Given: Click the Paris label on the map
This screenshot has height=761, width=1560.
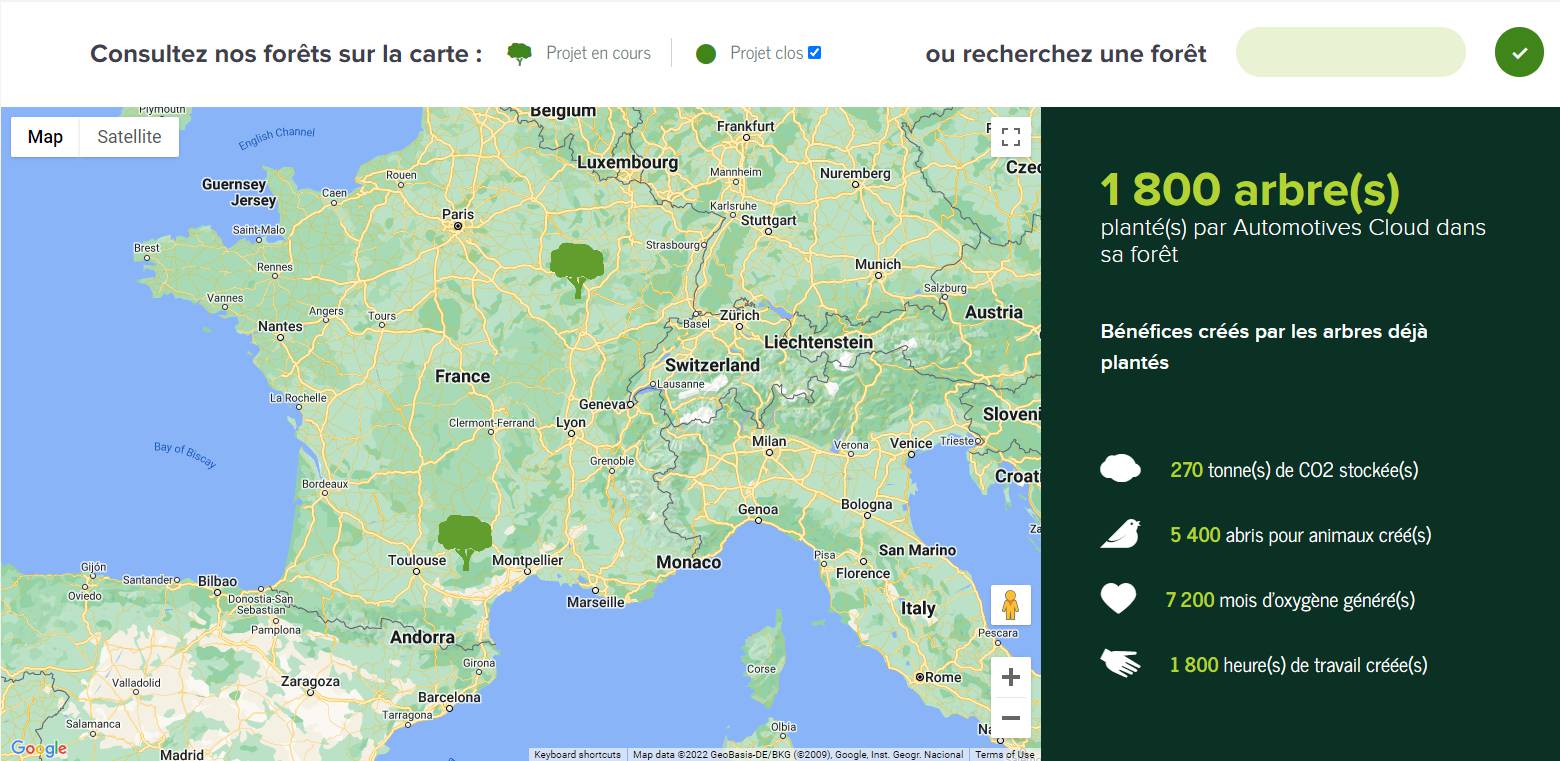Looking at the screenshot, I should 458,214.
